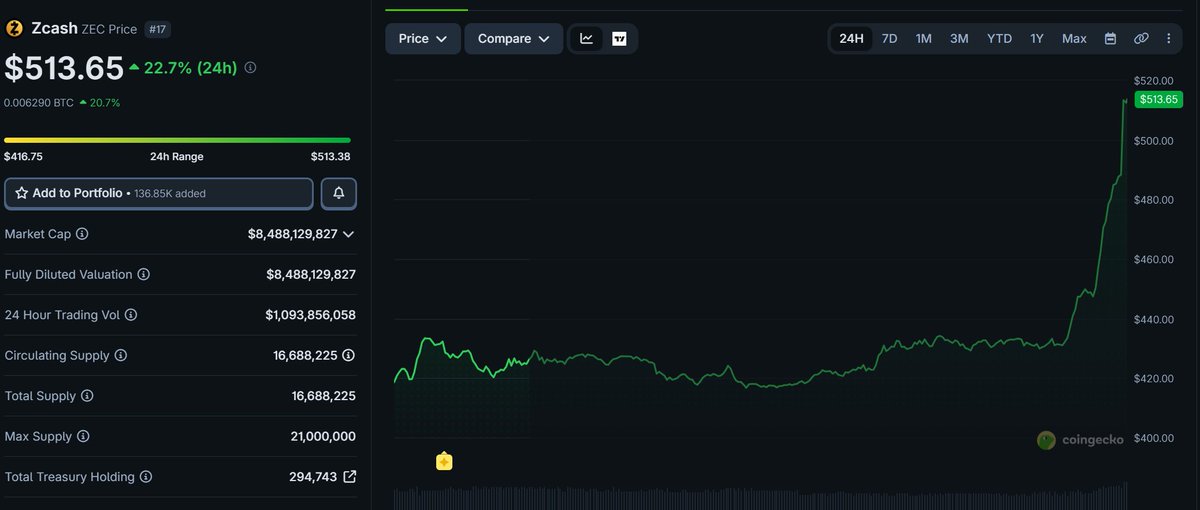Image resolution: width=1200 pixels, height=510 pixels.
Task: Click Add to Portfolio button
Action: coord(159,193)
